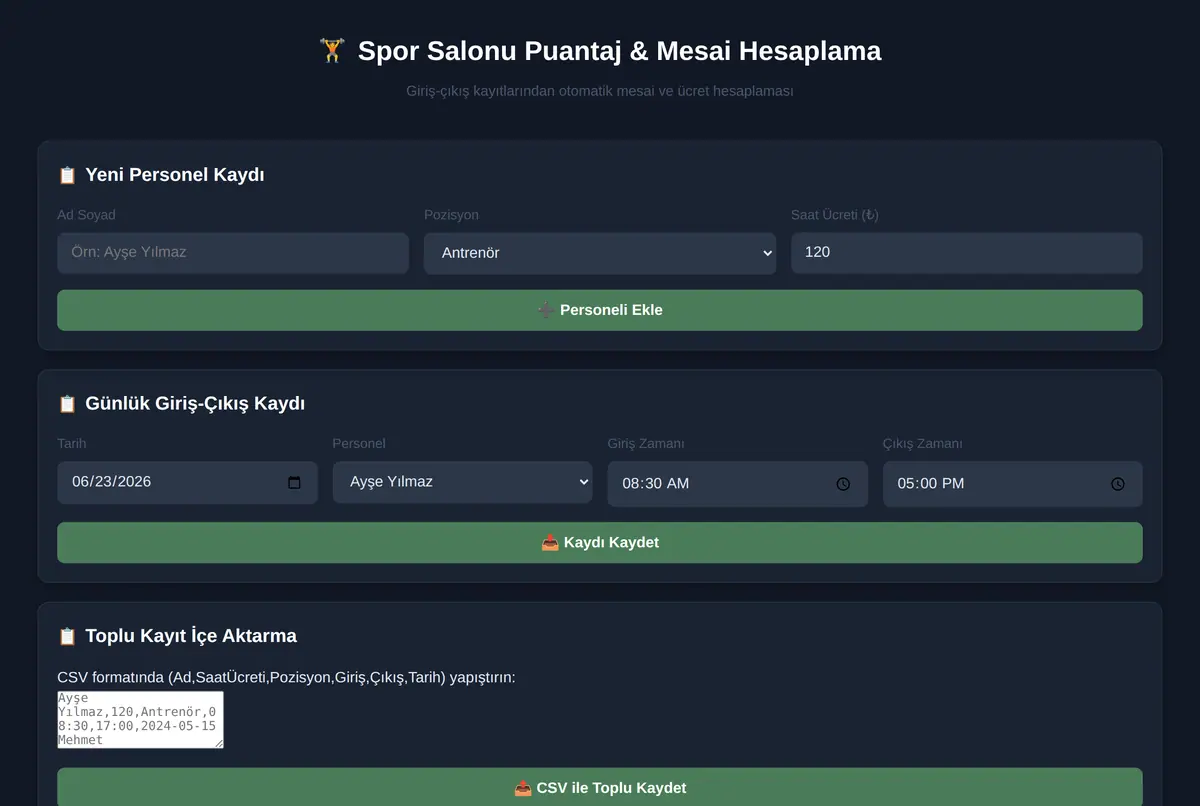Click the 'Saat Ücreti (₺)' label
The image size is (1200, 806).
835,215
